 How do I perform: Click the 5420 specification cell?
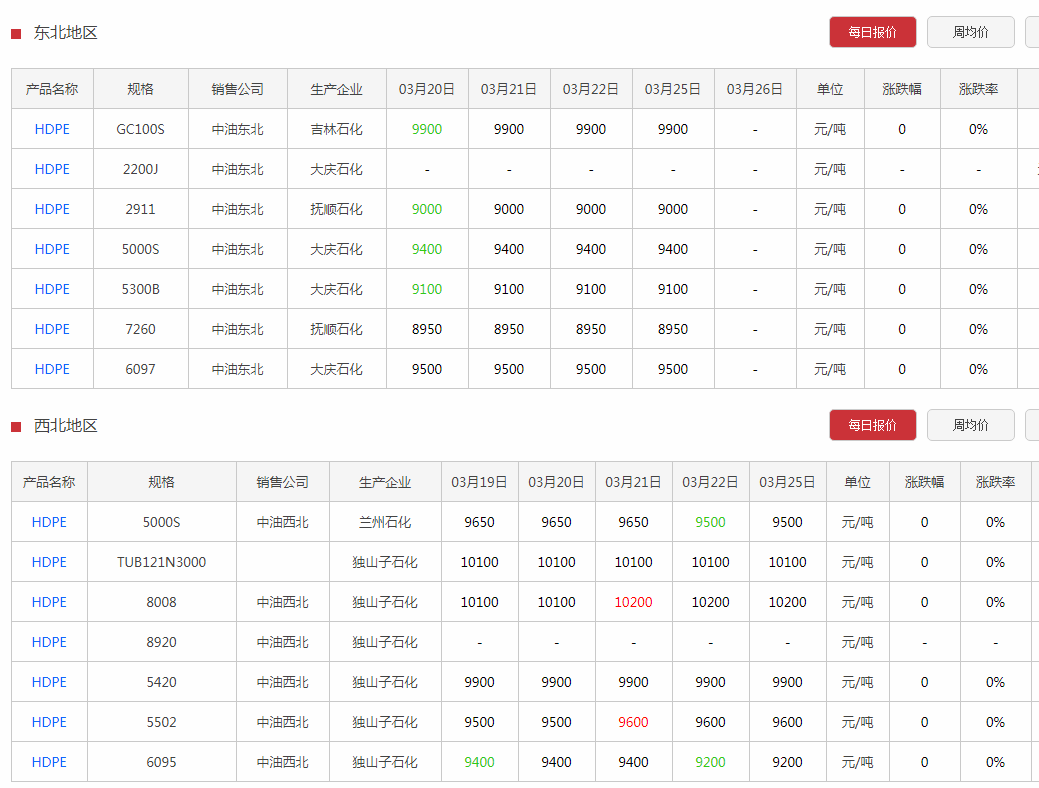[162, 682]
